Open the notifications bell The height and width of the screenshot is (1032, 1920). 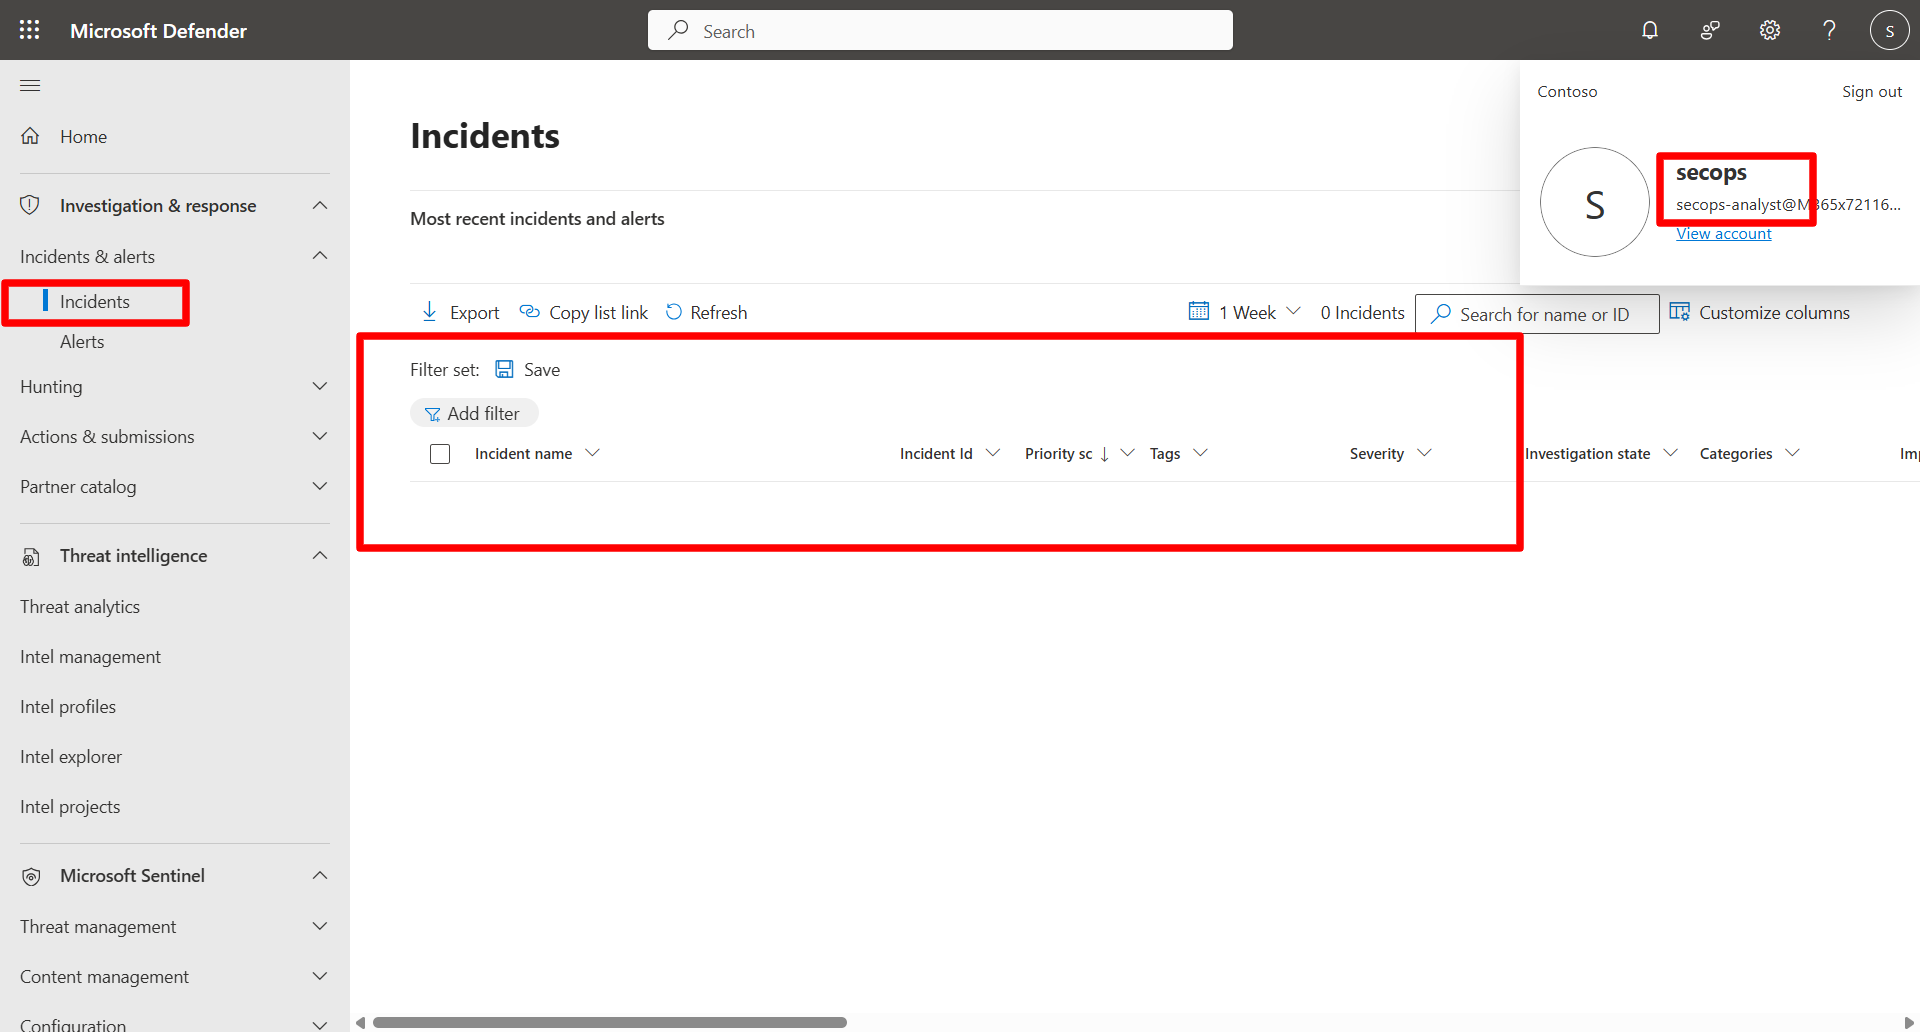1650,30
